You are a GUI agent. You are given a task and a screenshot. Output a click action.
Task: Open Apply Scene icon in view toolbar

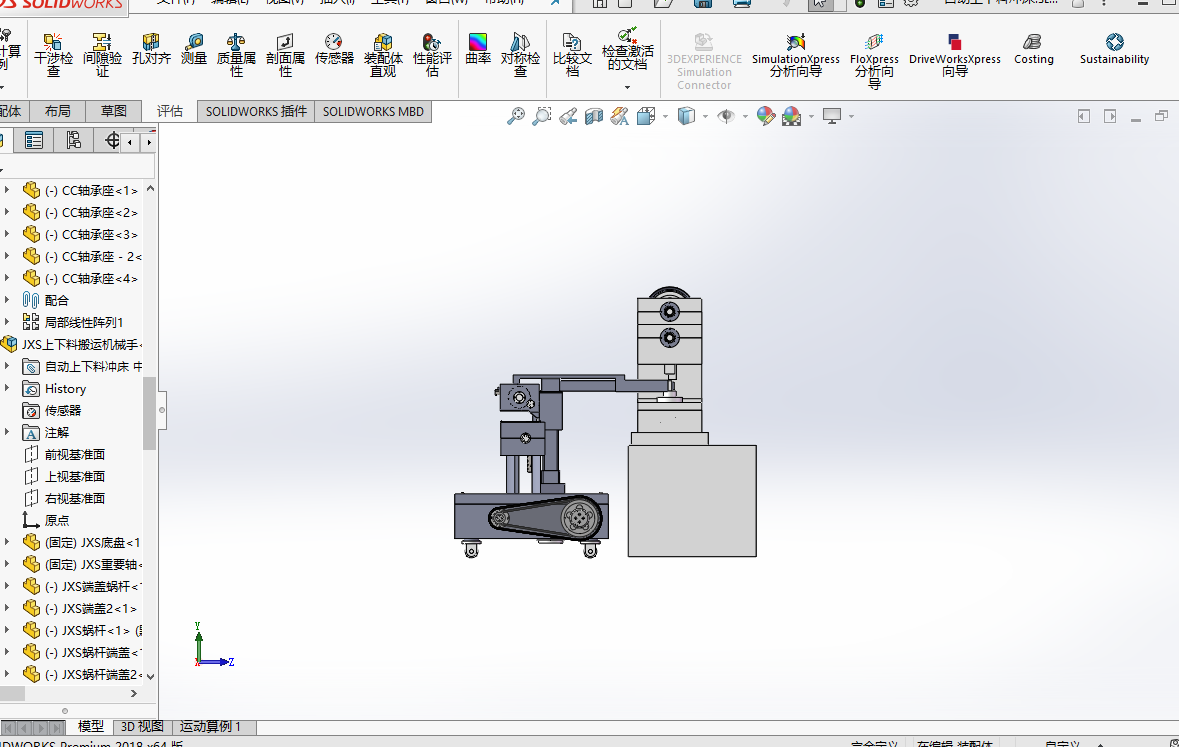(791, 116)
